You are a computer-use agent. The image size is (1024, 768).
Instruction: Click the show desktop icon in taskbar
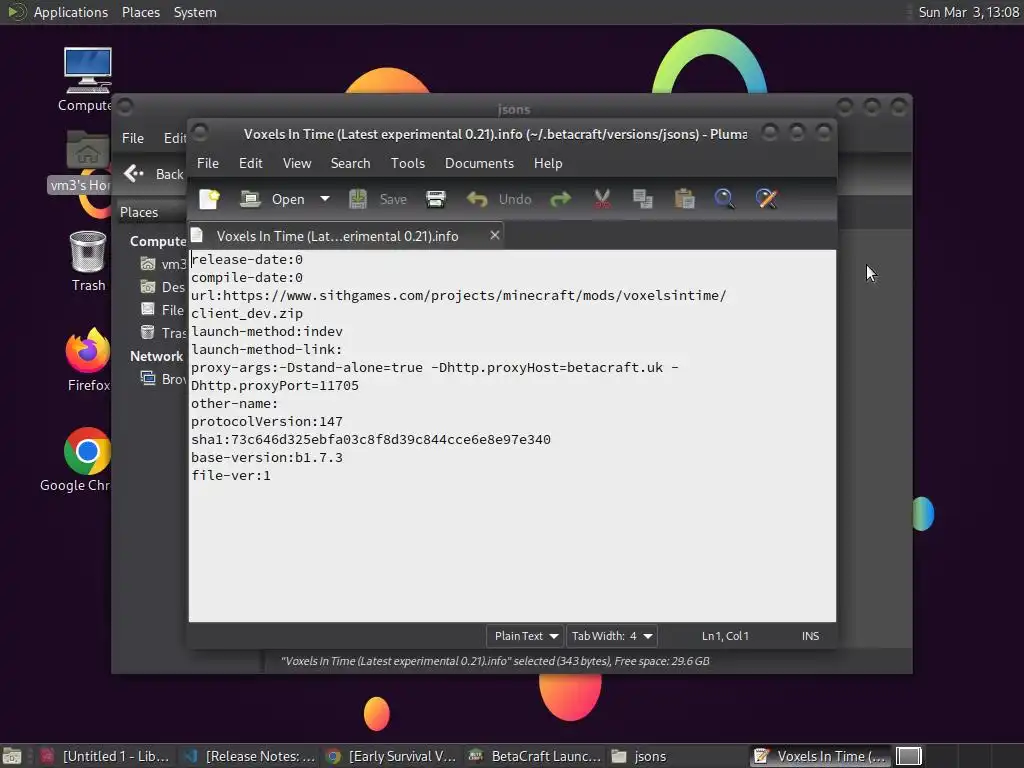coord(12,756)
